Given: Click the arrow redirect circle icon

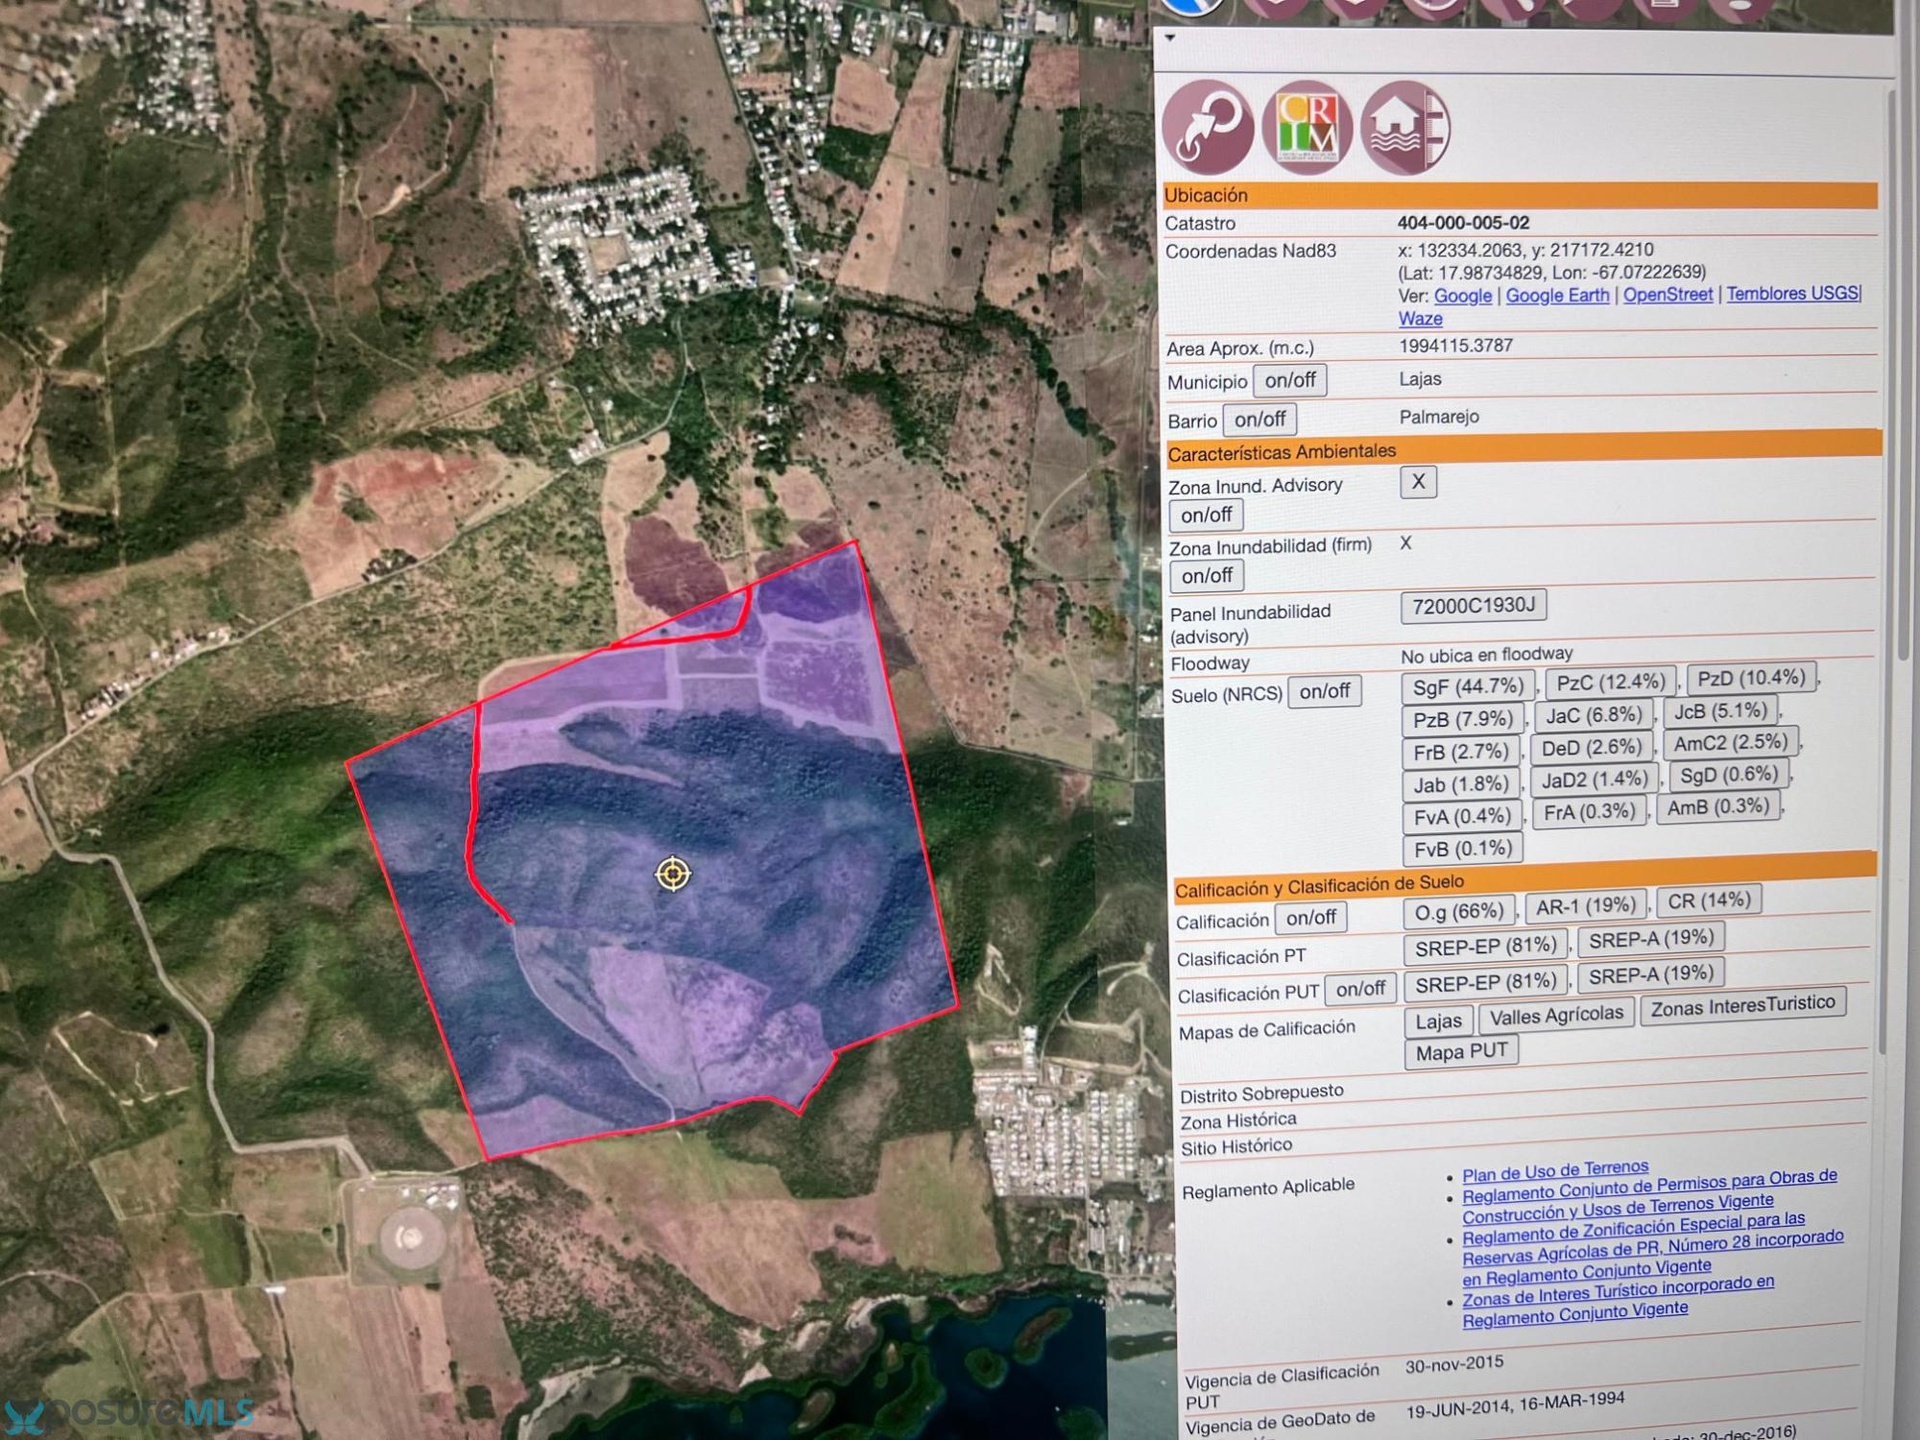Looking at the screenshot, I should tap(1207, 128).
